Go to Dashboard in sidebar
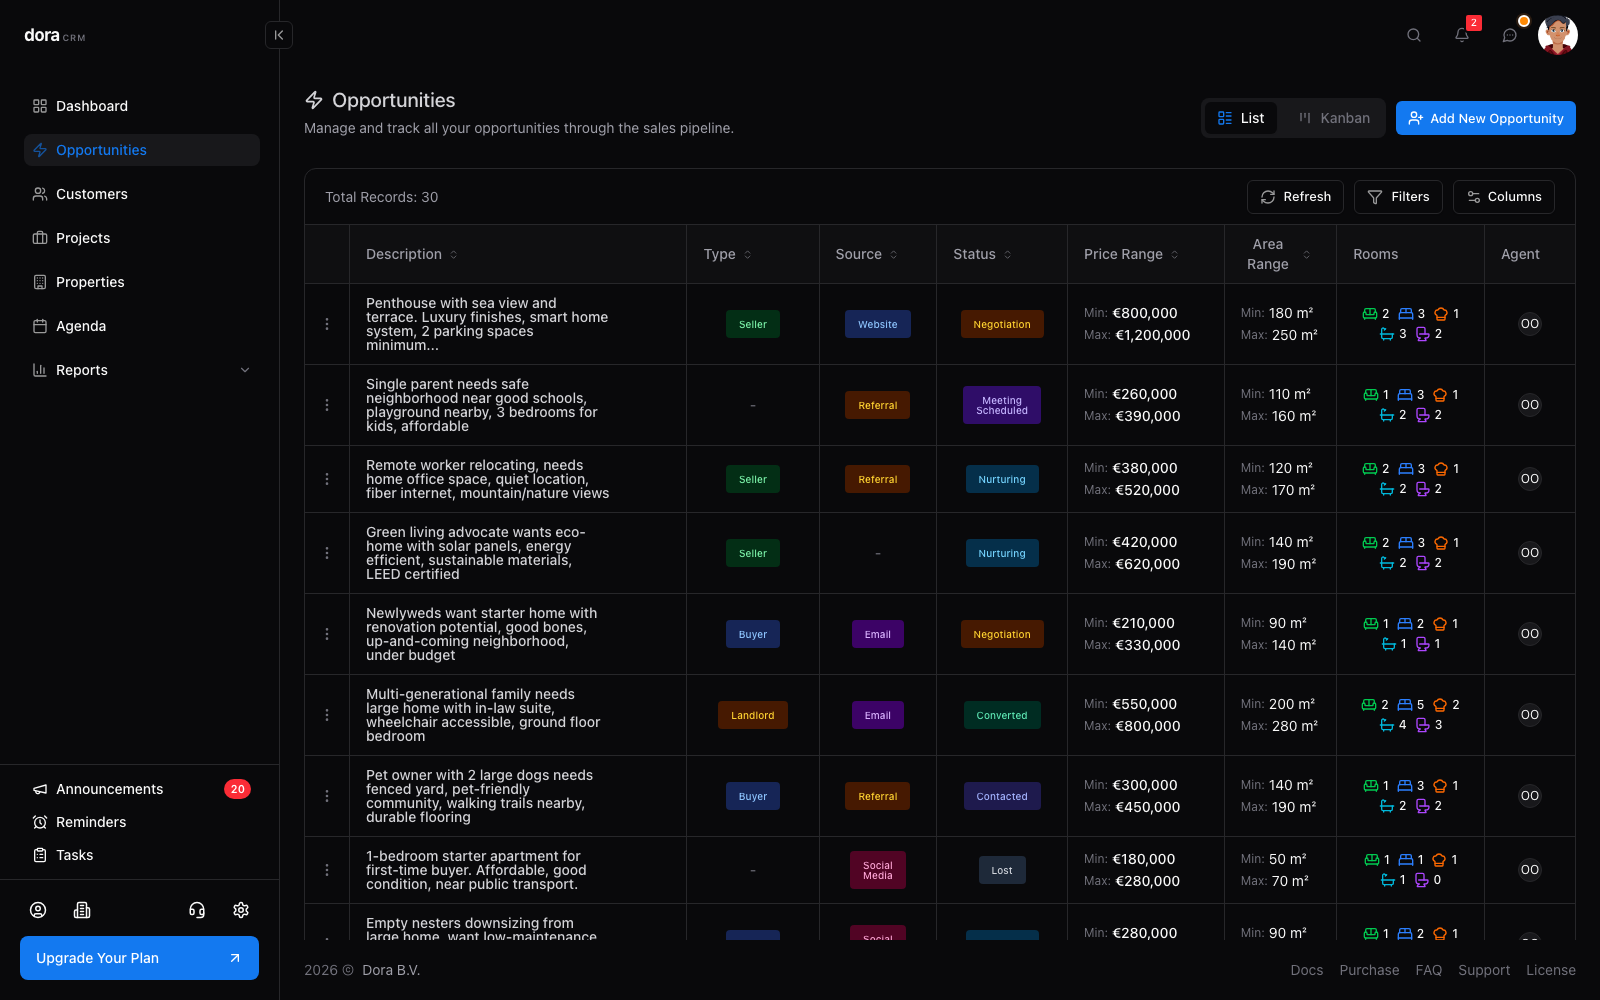The width and height of the screenshot is (1600, 1000). point(142,106)
